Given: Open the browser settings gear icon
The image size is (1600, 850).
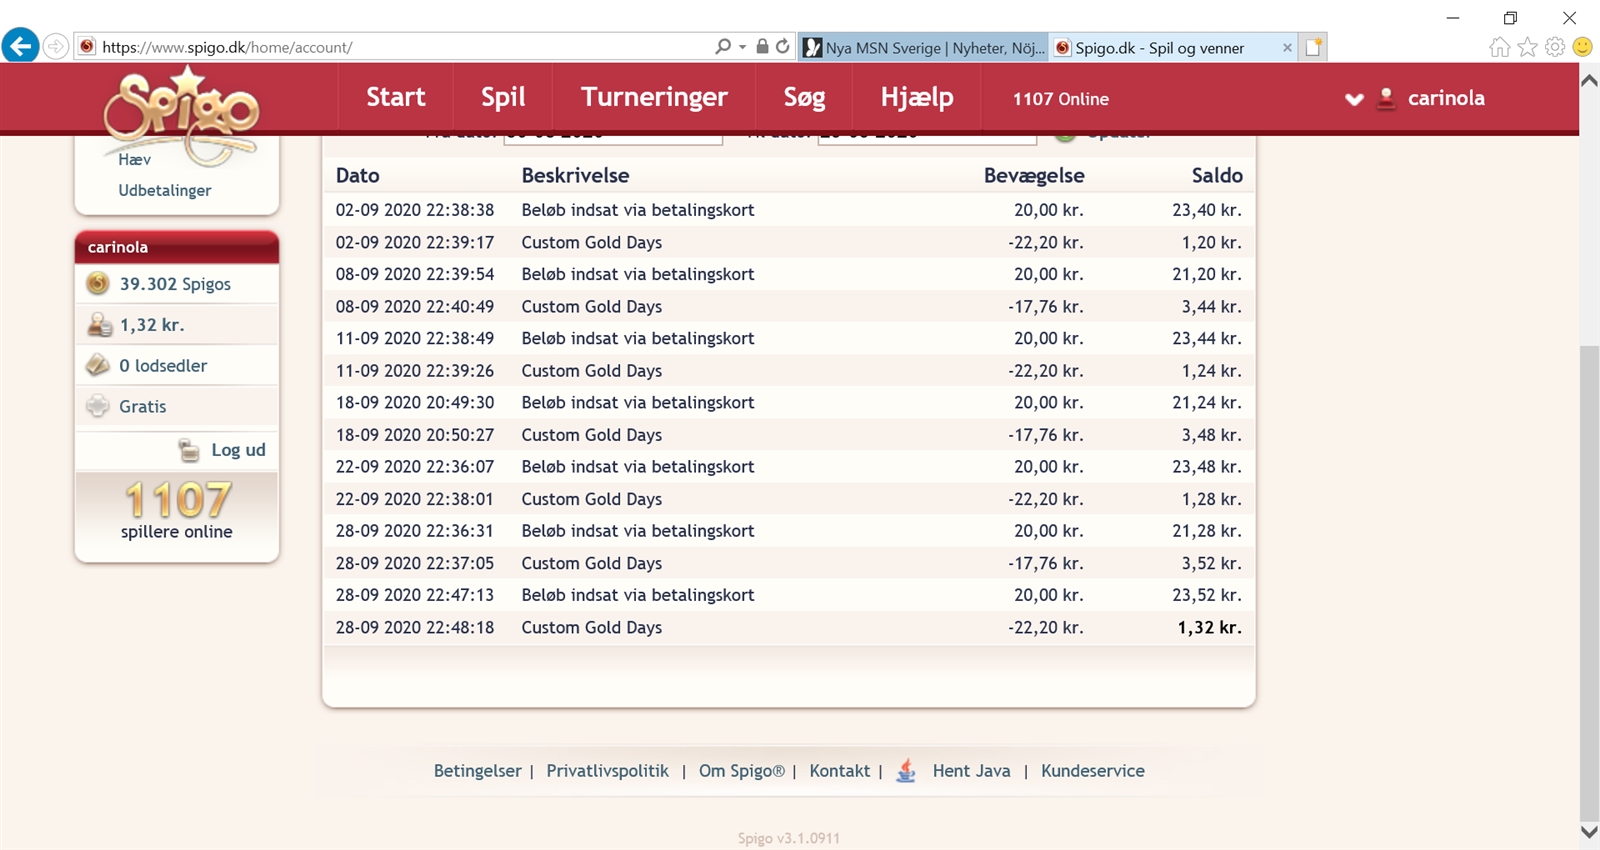Looking at the screenshot, I should pyautogui.click(x=1554, y=47).
